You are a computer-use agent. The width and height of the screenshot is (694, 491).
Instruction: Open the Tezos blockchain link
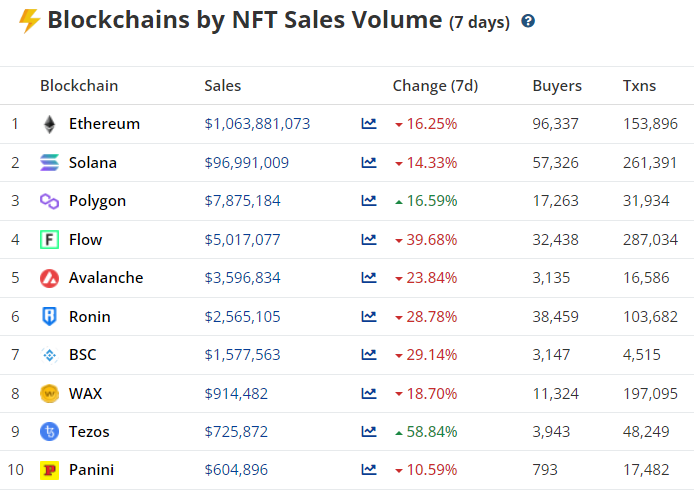(x=89, y=432)
